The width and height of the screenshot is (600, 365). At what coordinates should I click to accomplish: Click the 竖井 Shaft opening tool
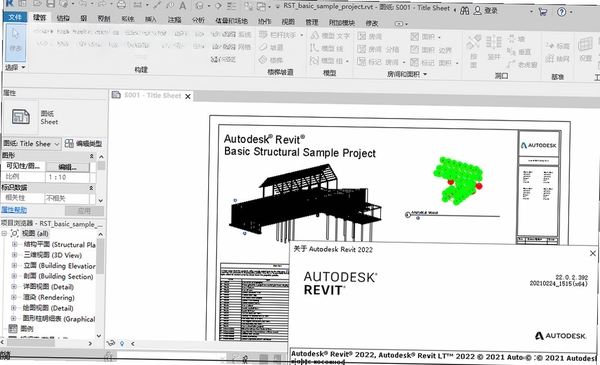tap(494, 47)
